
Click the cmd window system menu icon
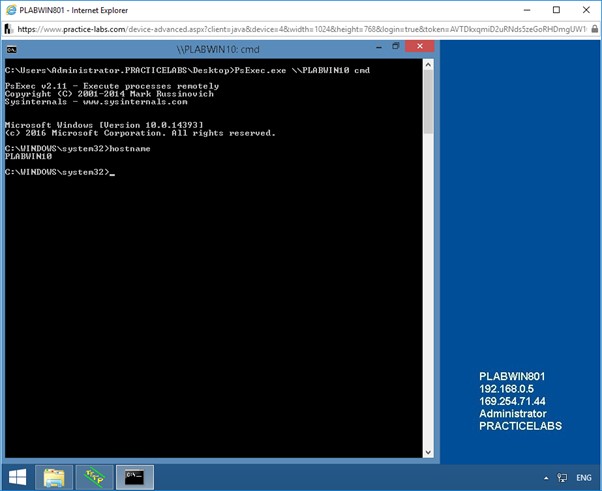point(12,49)
